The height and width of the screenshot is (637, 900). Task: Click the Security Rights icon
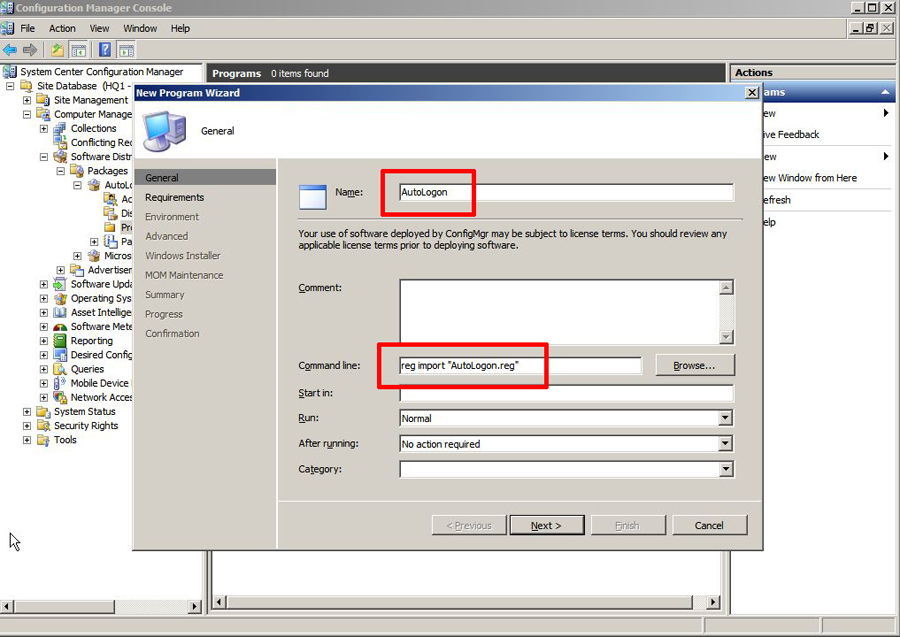point(43,426)
